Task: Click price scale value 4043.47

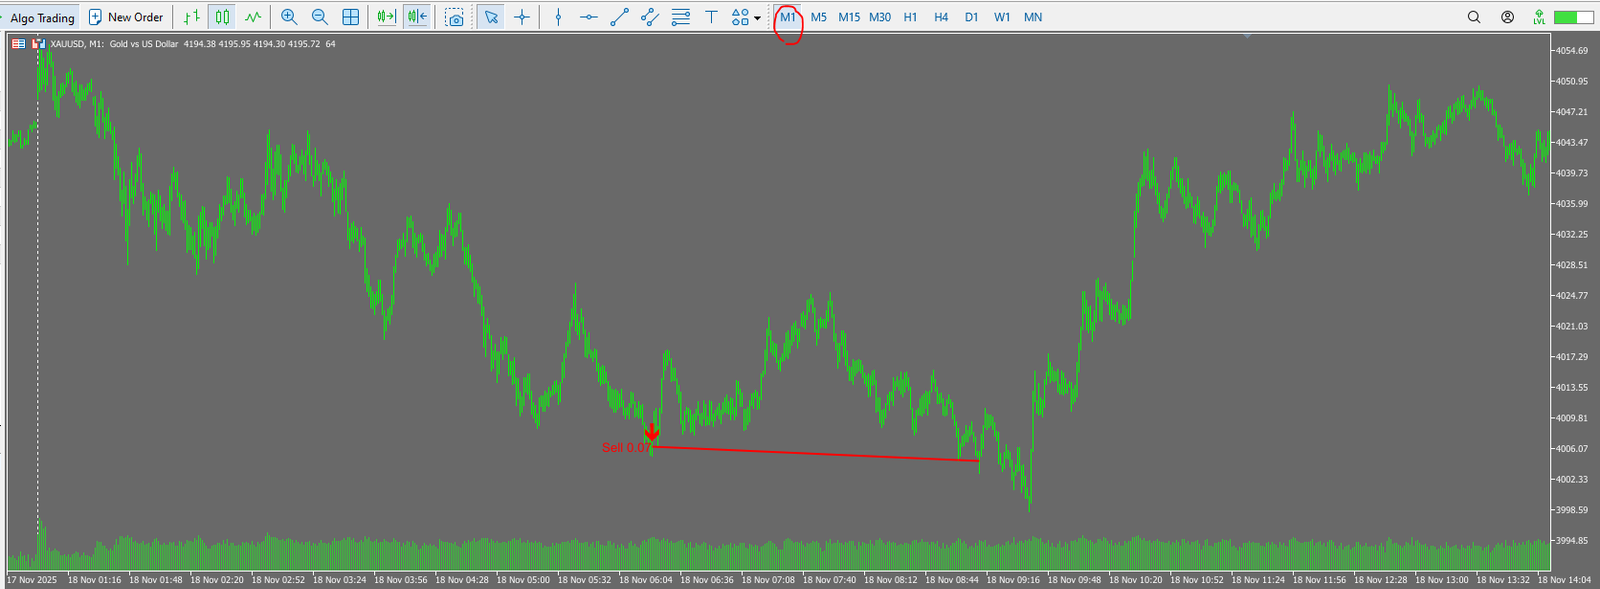Action: point(1571,142)
